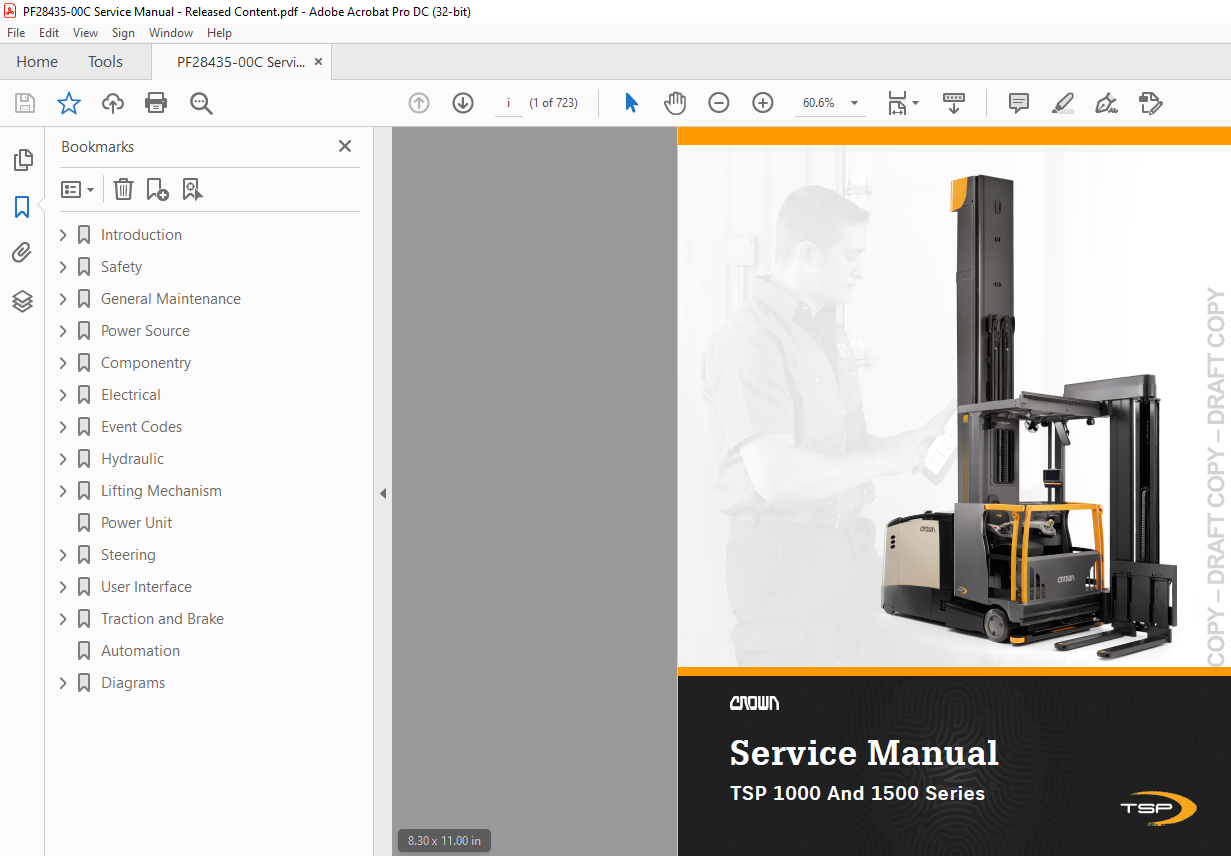Screen dimensions: 1231x856
Task: Expand the Electrical bookmark
Action: tap(63, 395)
